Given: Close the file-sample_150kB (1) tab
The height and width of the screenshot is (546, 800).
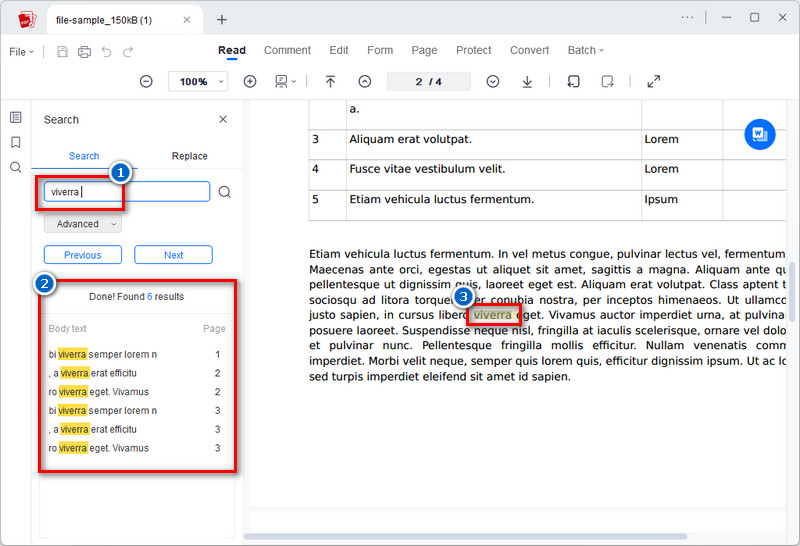Looking at the screenshot, I should click(x=187, y=20).
